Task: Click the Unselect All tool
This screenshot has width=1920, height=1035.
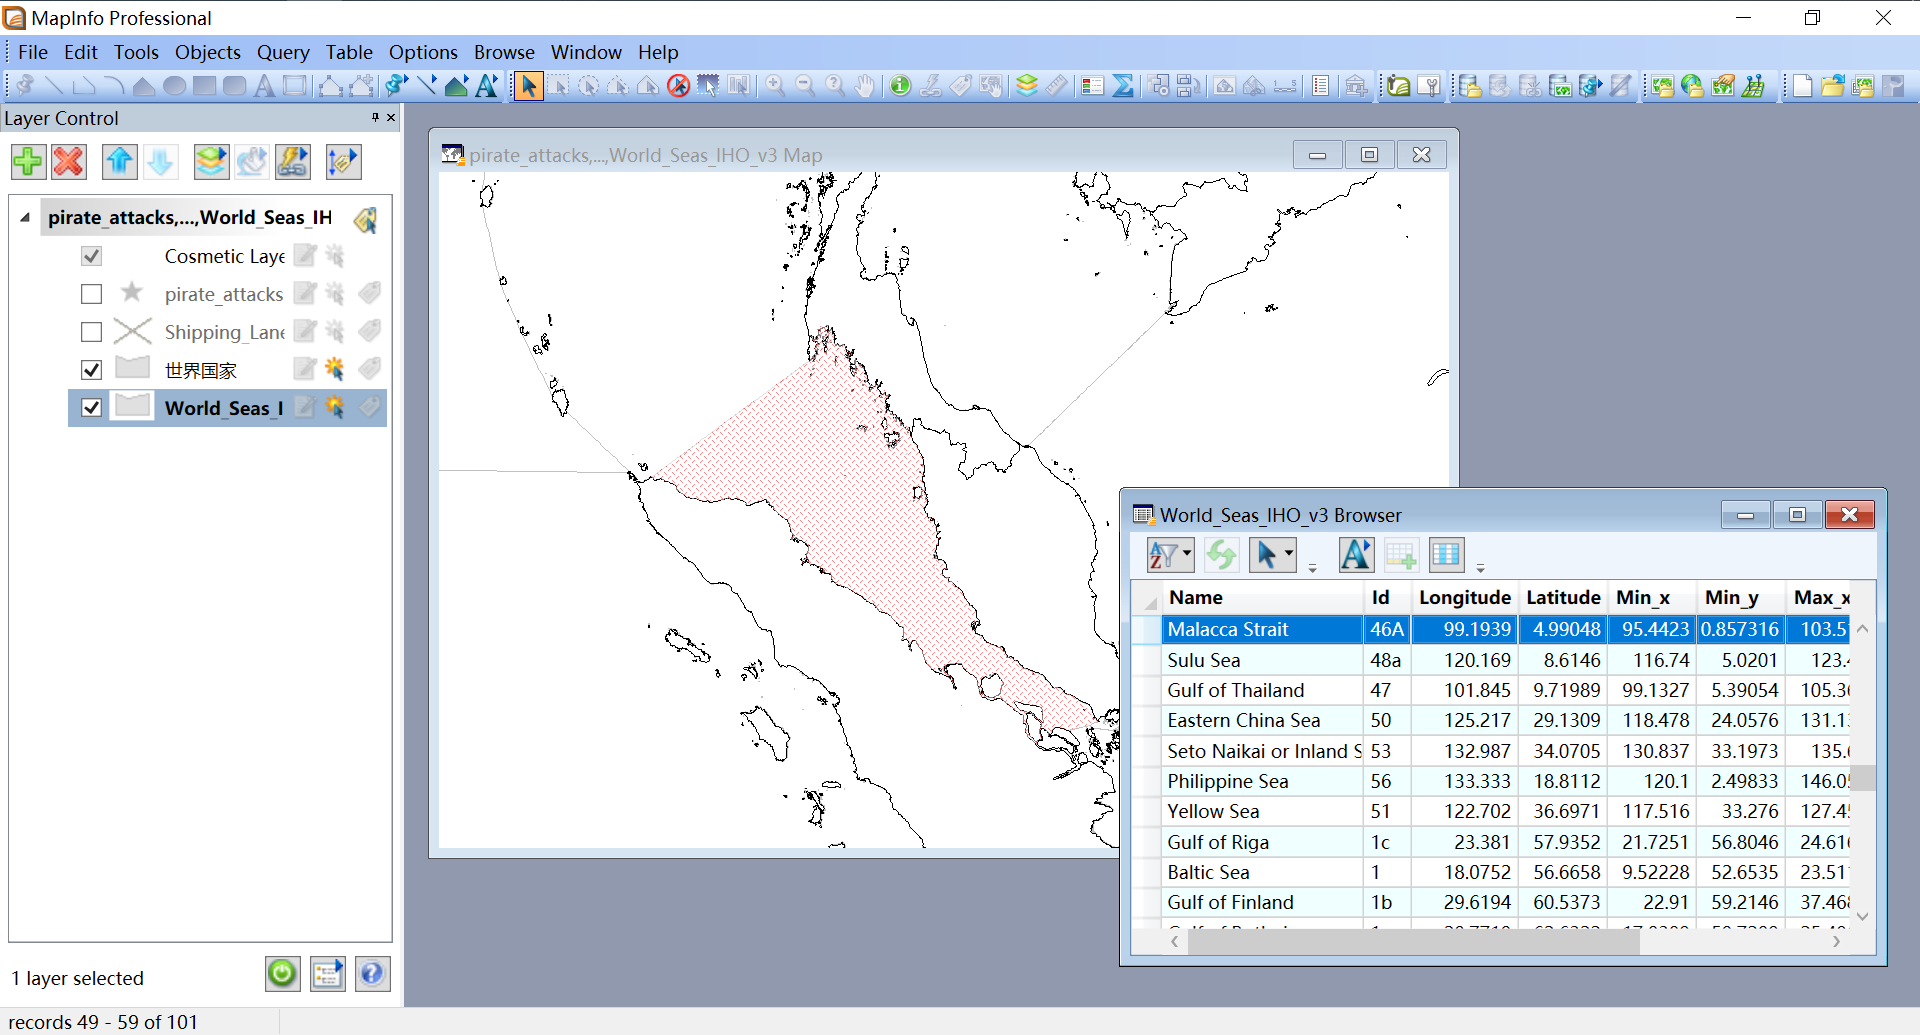Action: (678, 86)
